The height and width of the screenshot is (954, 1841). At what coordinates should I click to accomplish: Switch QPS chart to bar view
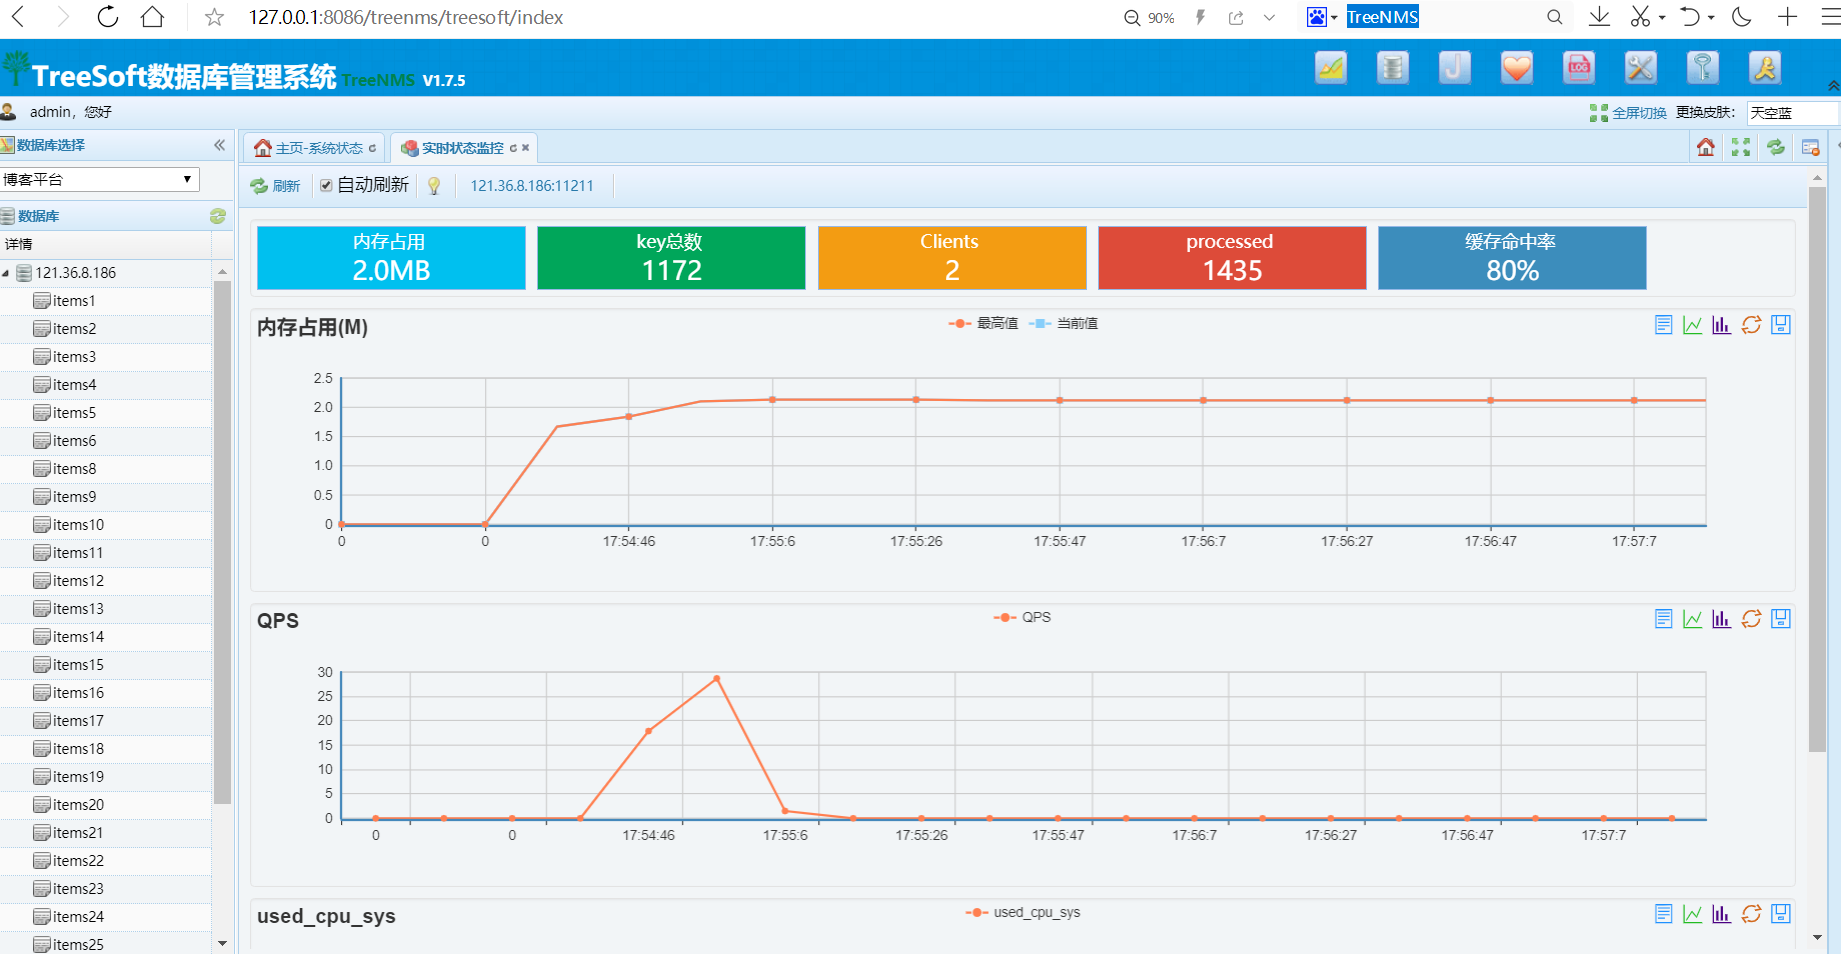pyautogui.click(x=1721, y=619)
